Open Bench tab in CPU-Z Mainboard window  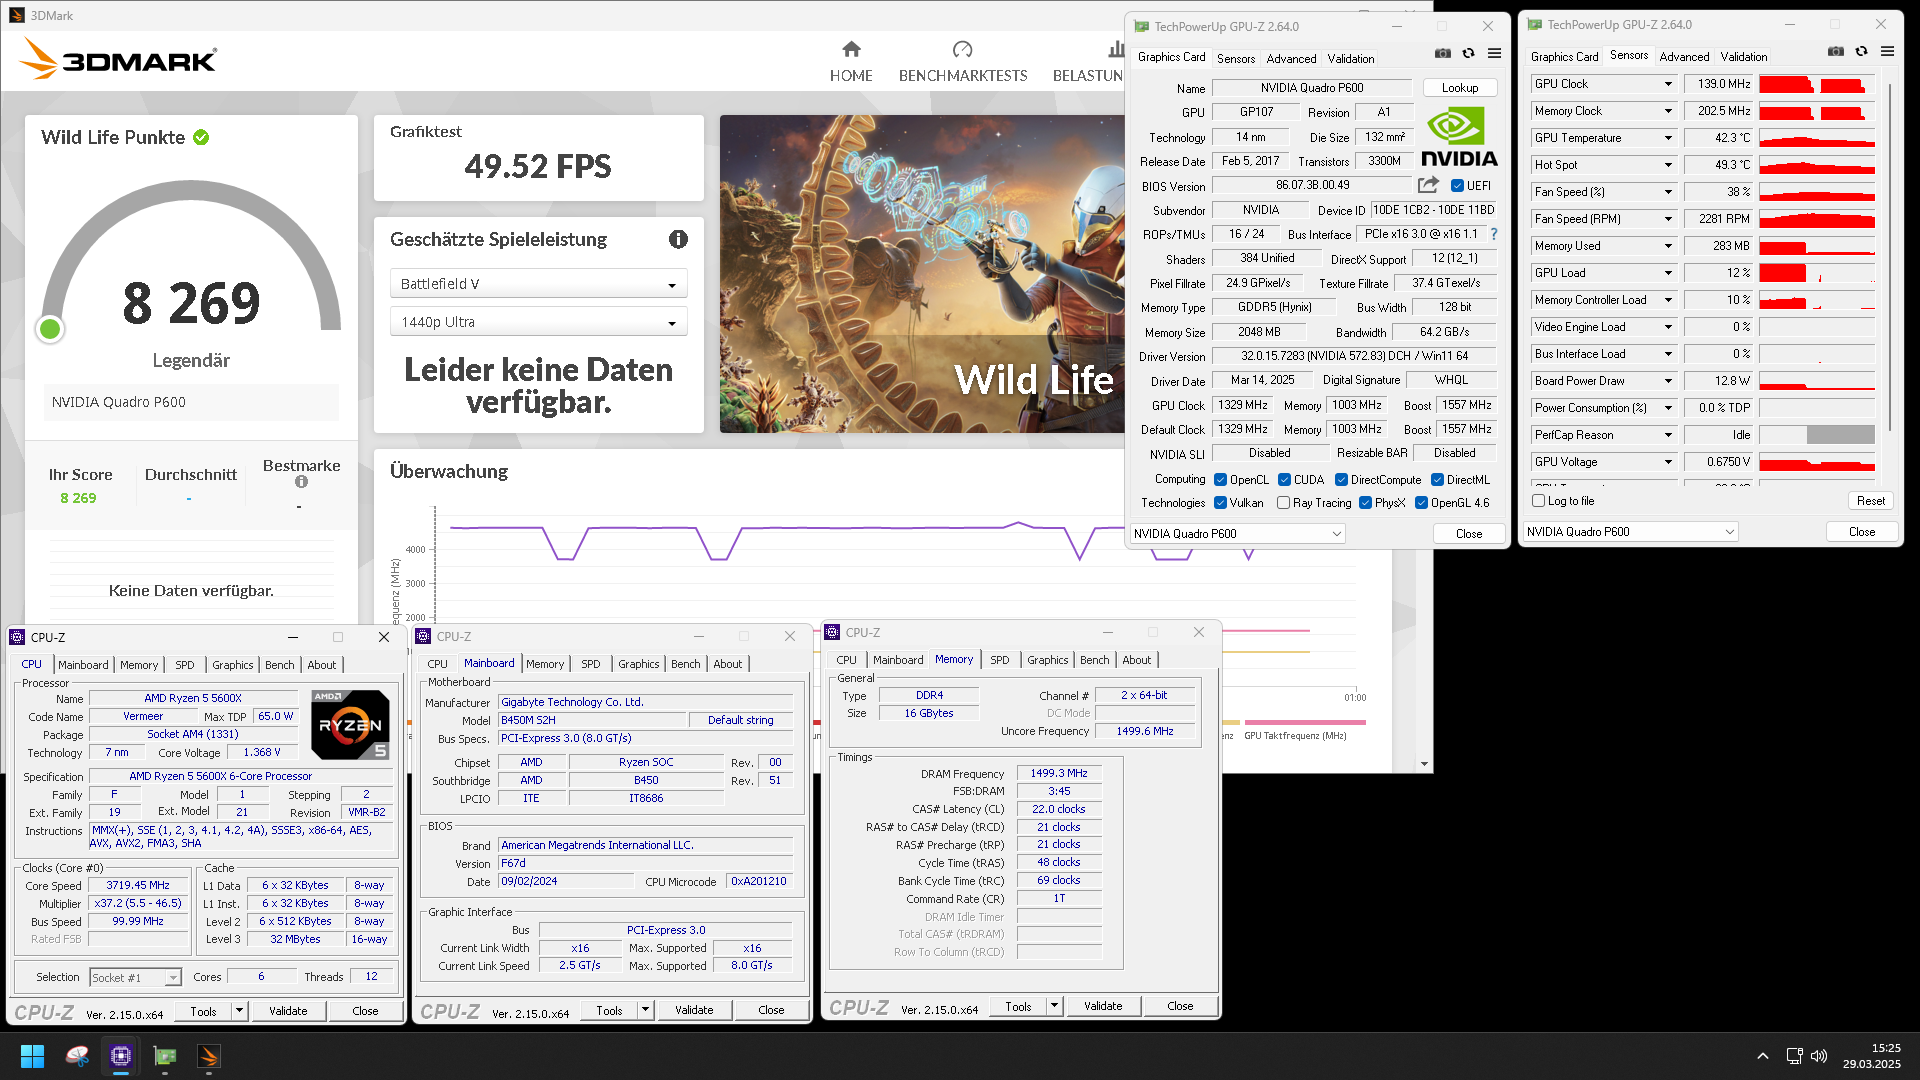[x=685, y=664]
